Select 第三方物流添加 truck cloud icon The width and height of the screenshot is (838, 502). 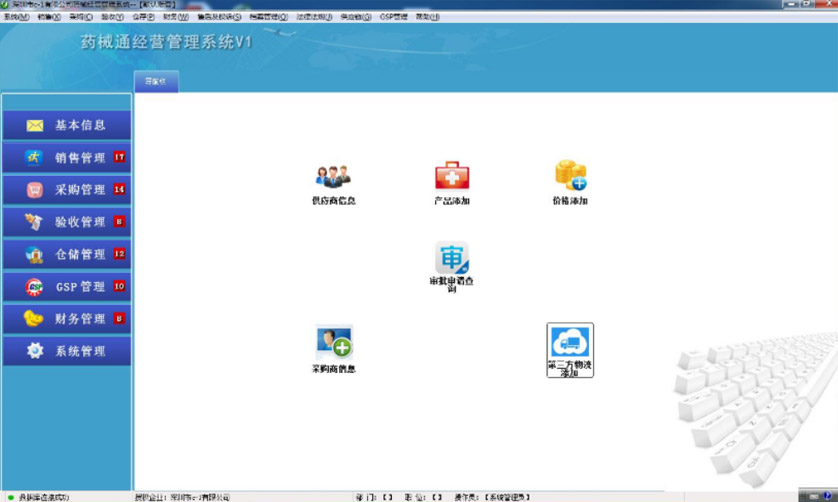pos(570,343)
